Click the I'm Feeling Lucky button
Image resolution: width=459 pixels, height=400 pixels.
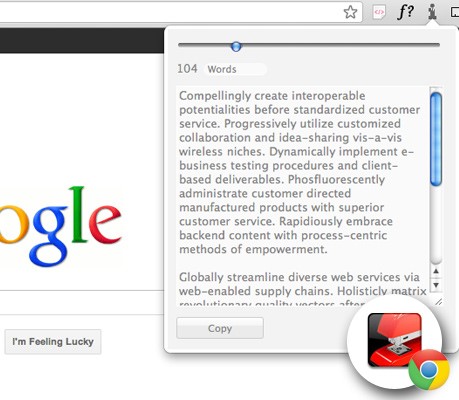pyautogui.click(x=53, y=342)
